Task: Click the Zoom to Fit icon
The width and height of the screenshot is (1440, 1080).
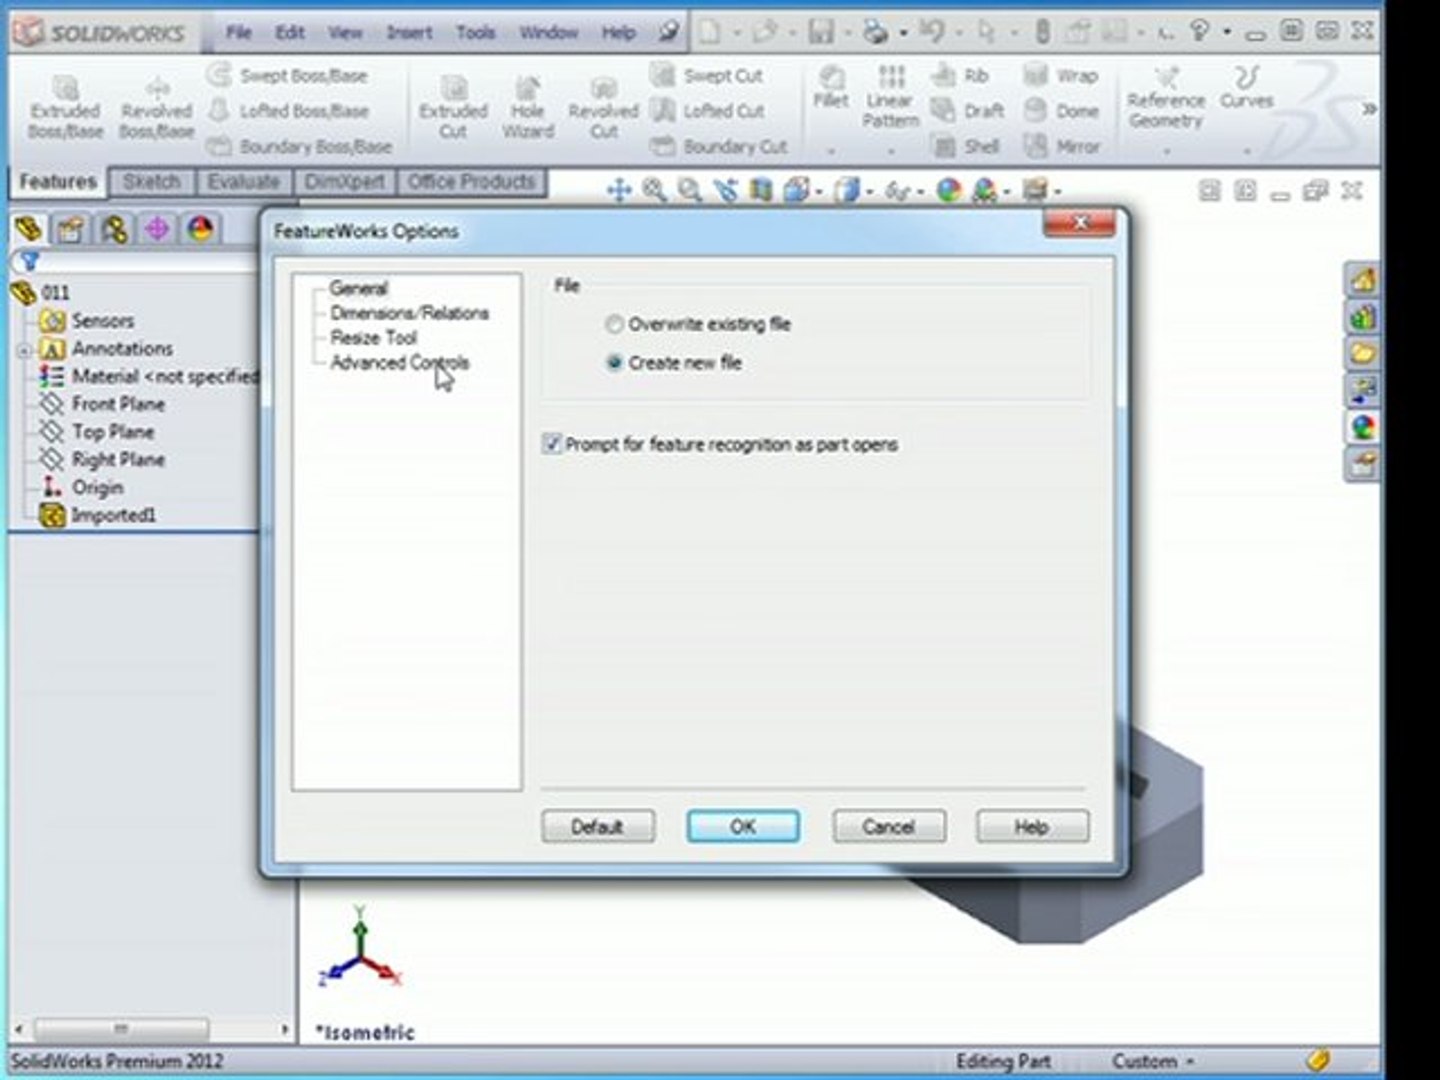Action: click(x=654, y=189)
